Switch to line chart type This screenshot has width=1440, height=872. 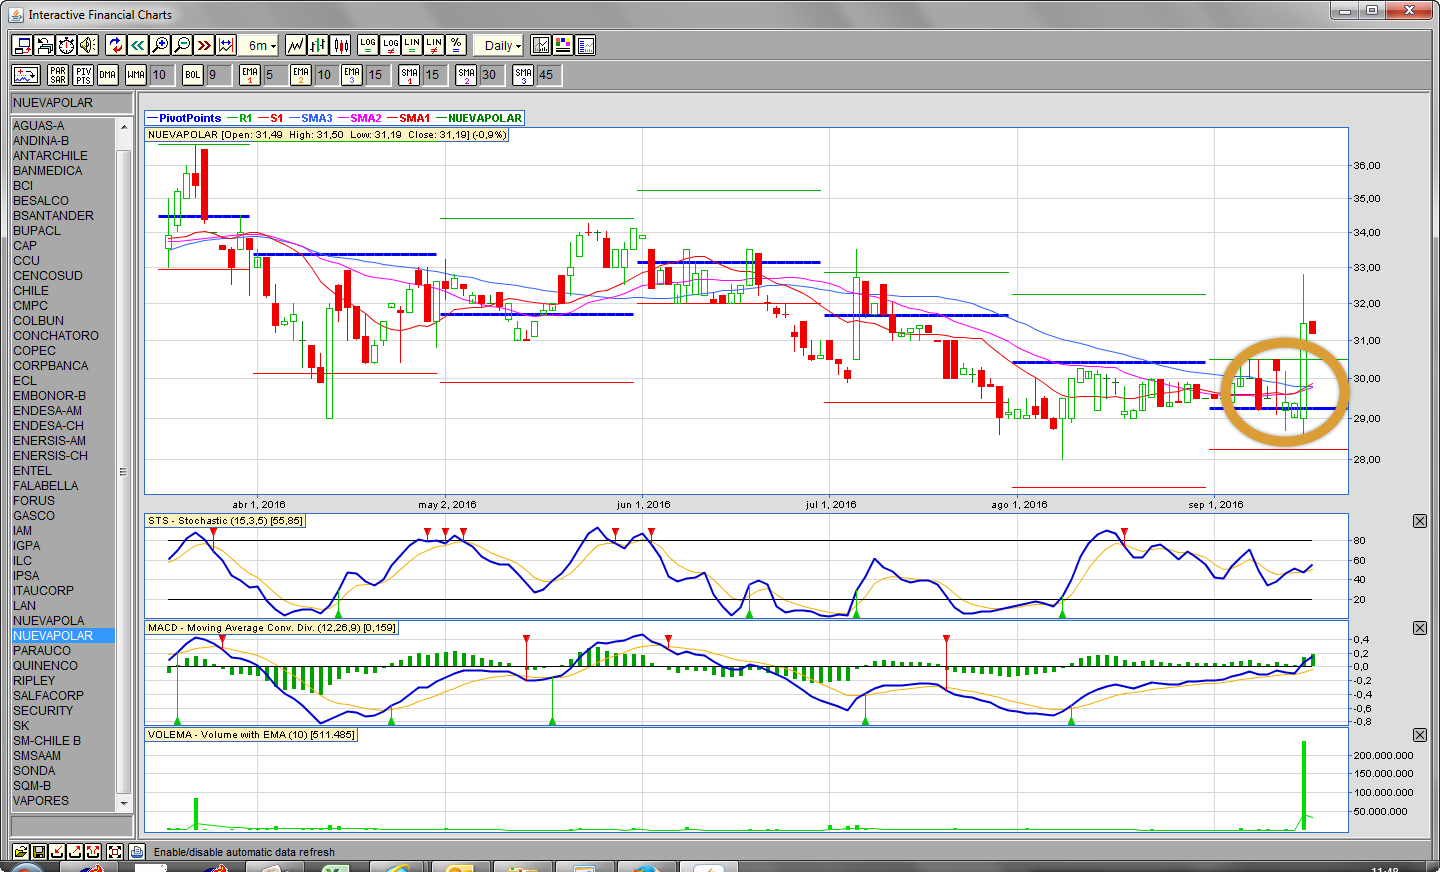click(x=295, y=45)
